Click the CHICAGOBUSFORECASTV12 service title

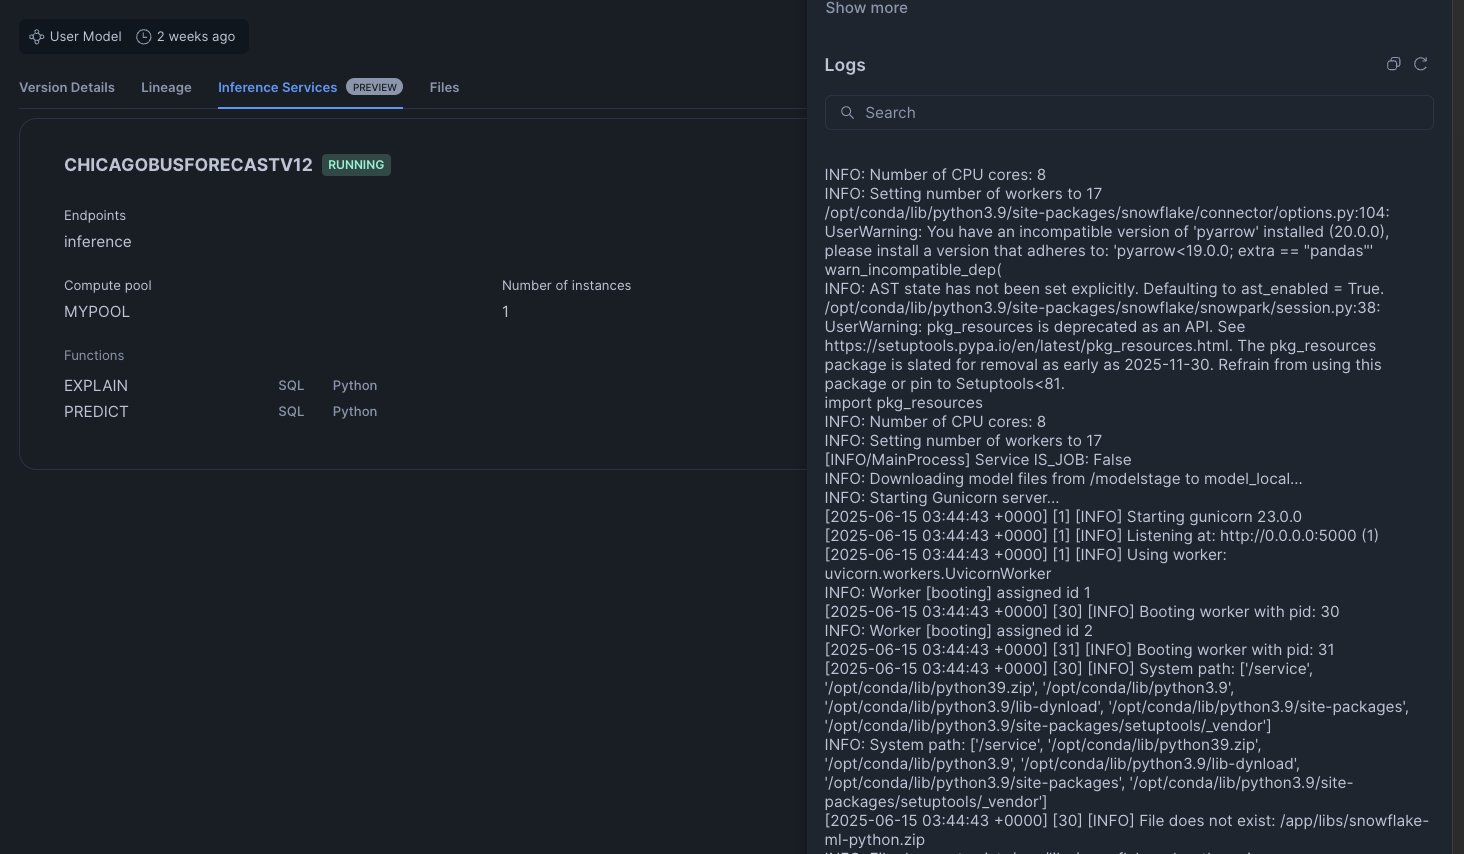point(188,165)
